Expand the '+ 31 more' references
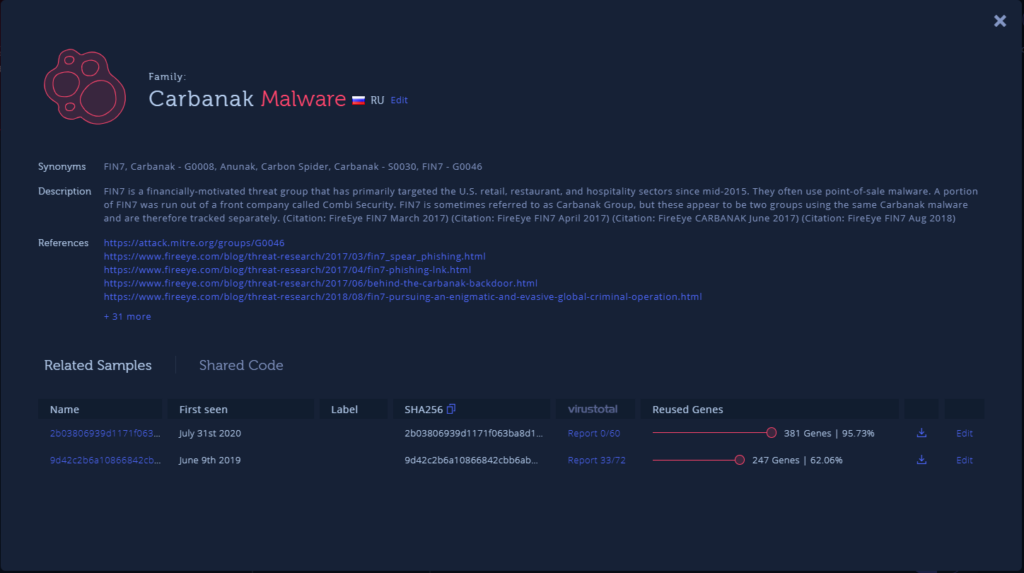 pos(127,316)
